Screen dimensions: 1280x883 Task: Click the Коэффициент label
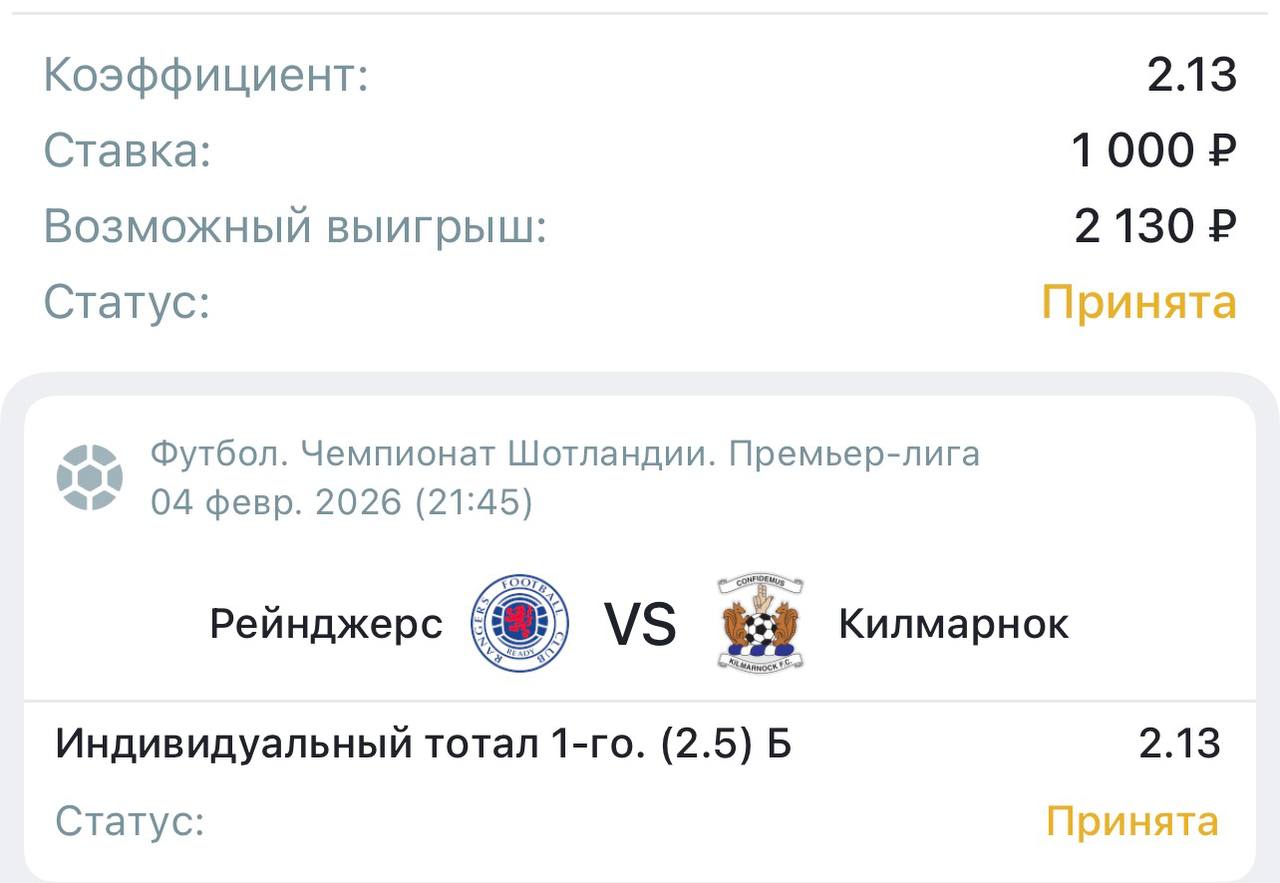tap(206, 76)
